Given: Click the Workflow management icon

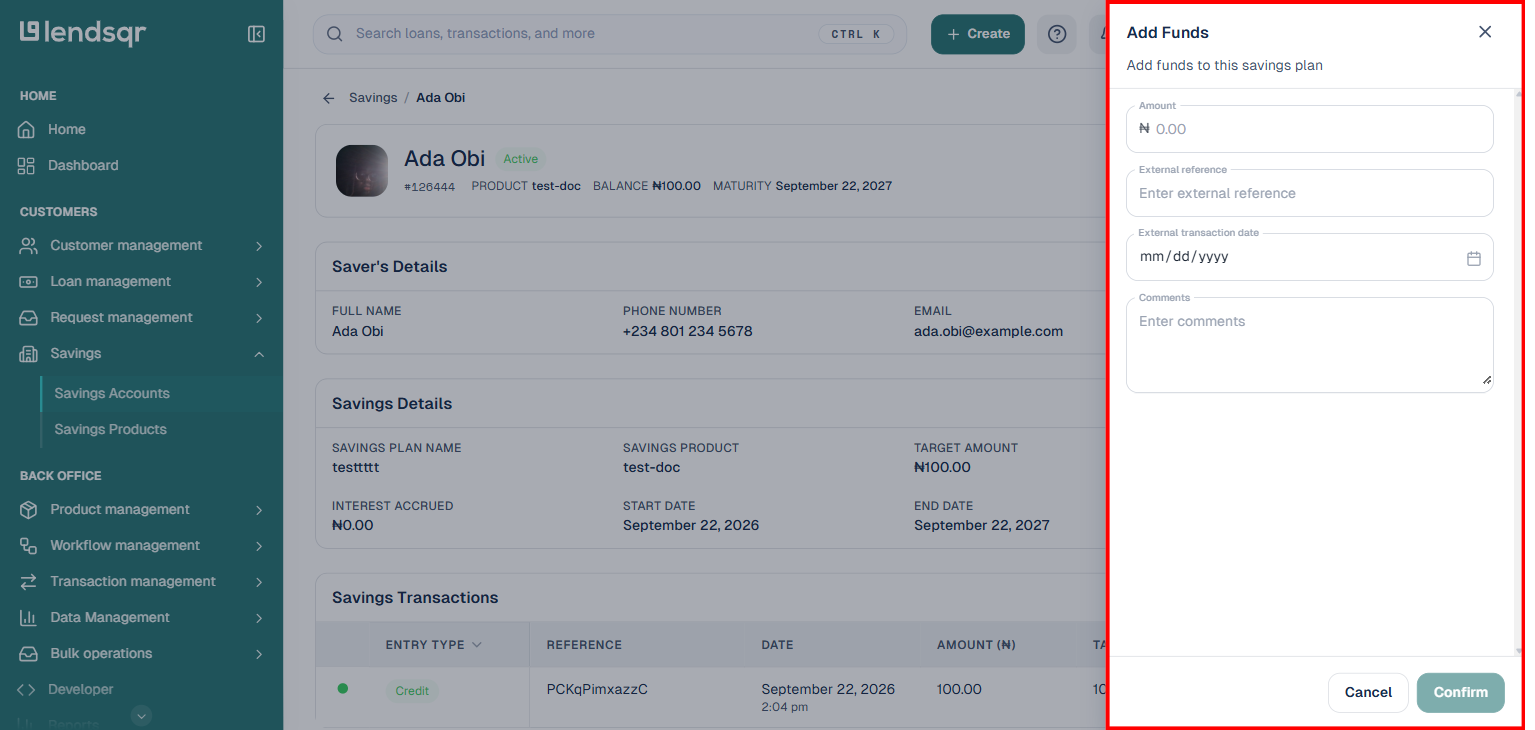Looking at the screenshot, I should pos(29,545).
